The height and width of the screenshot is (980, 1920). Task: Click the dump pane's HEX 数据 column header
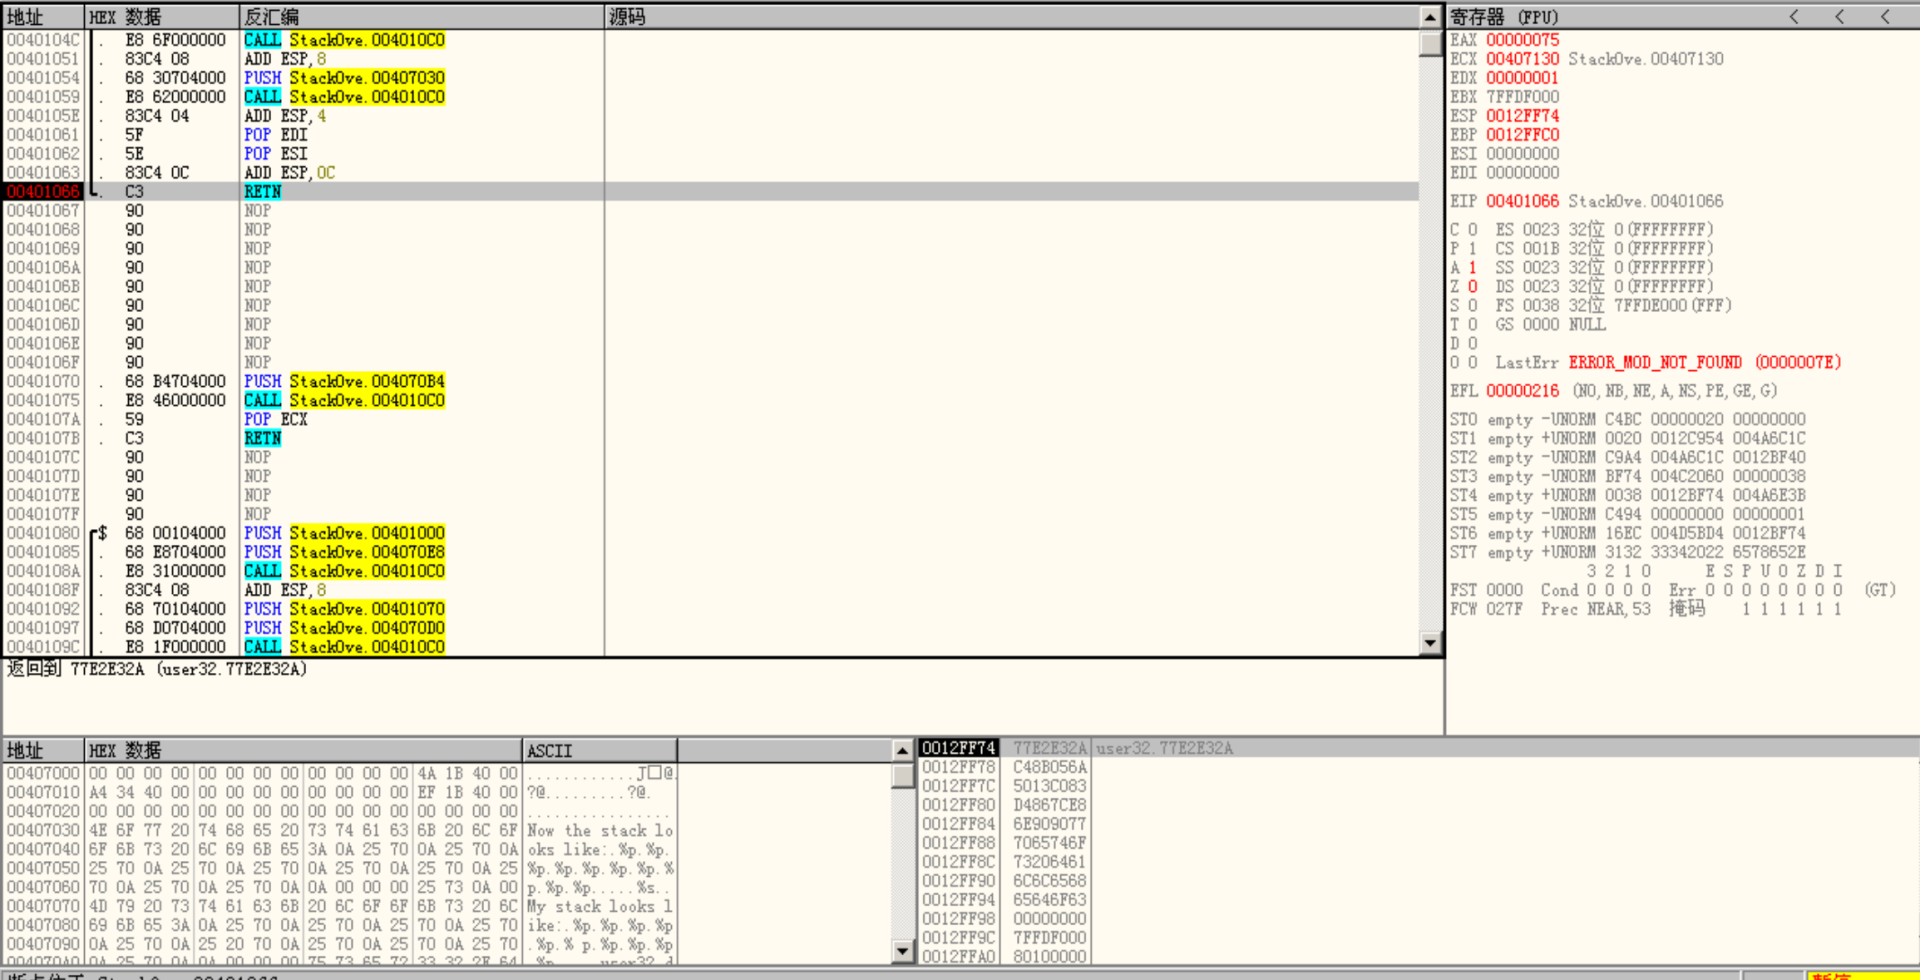pyautogui.click(x=303, y=750)
